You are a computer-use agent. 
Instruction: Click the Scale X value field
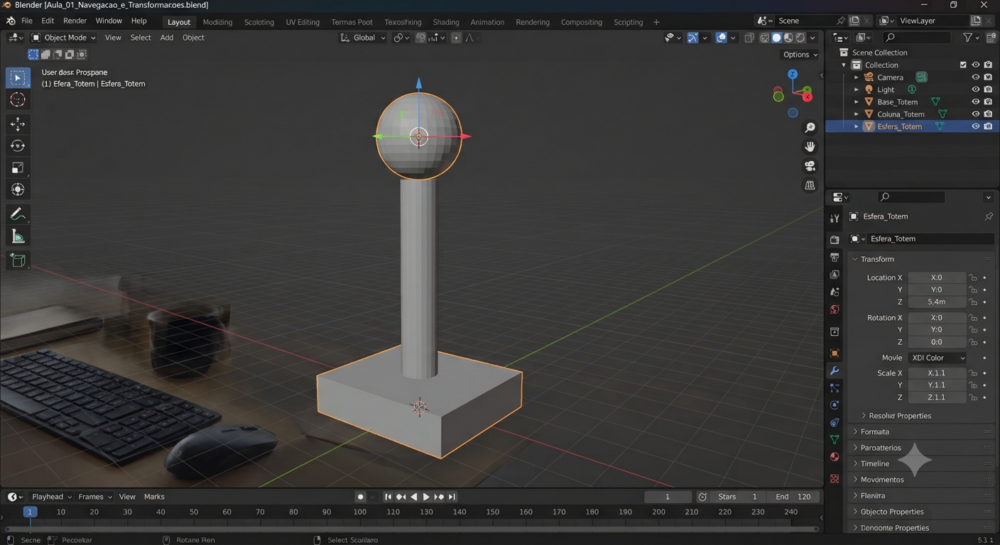(x=937, y=374)
